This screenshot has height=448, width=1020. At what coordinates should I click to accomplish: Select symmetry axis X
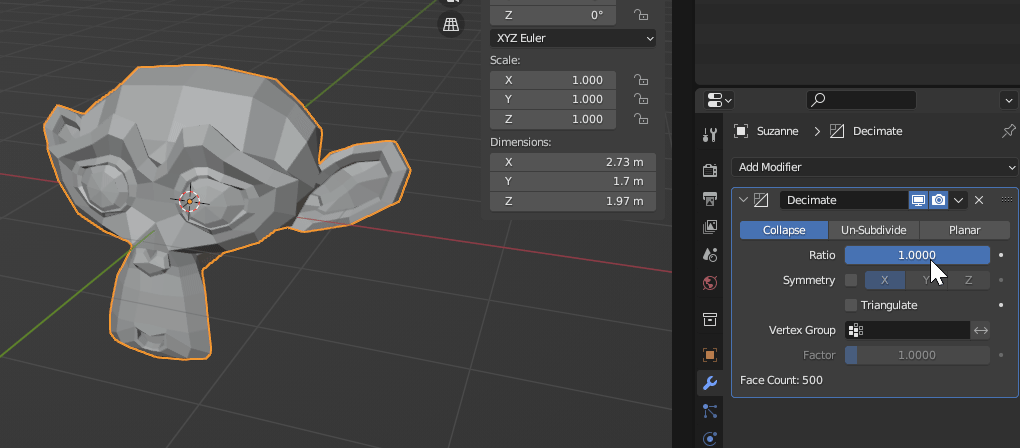885,280
